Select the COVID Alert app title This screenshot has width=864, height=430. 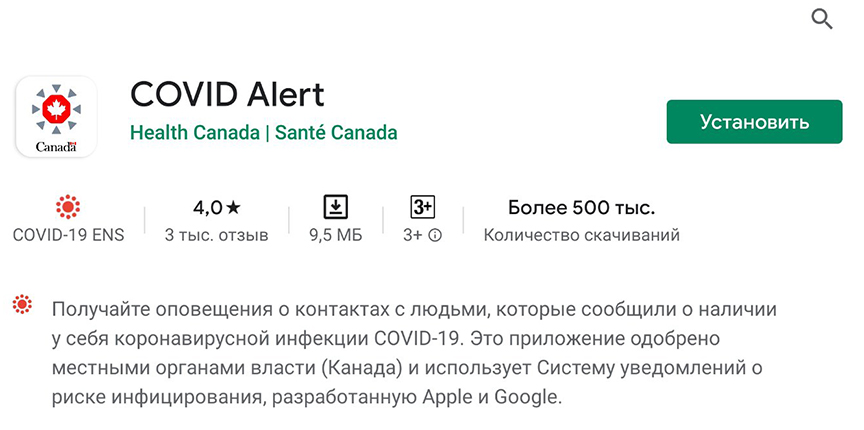click(228, 94)
